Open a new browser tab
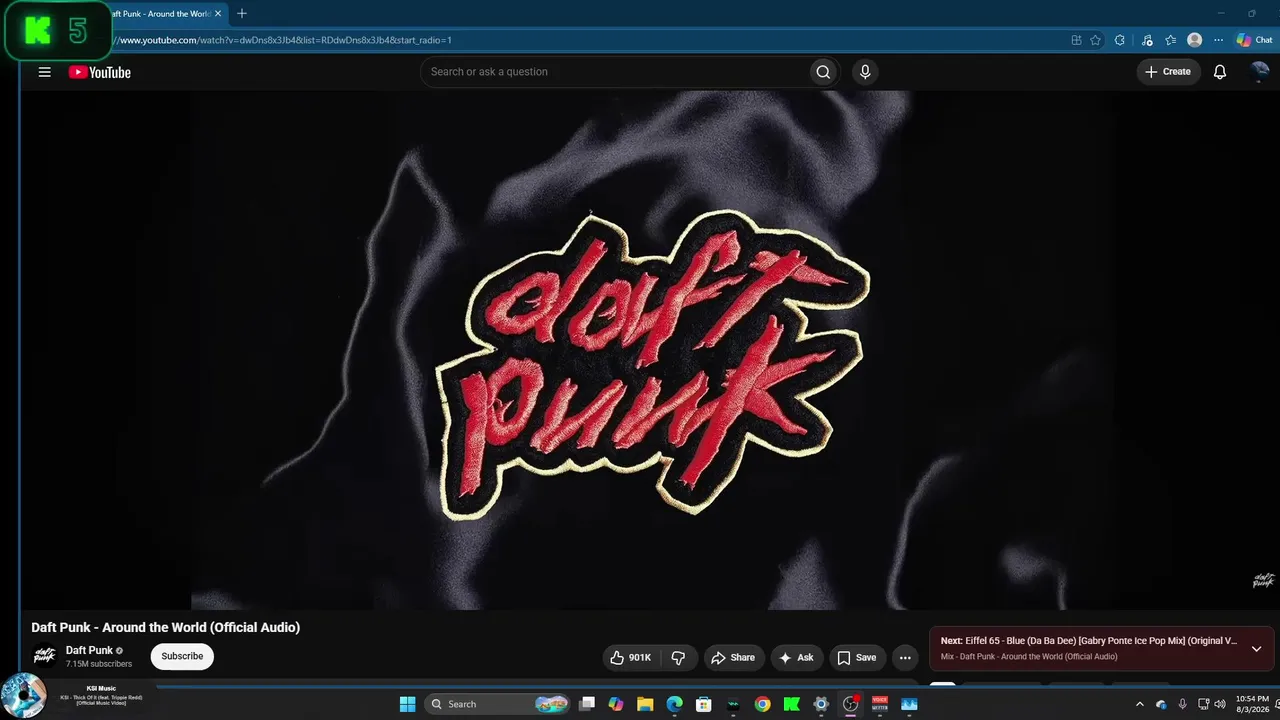Viewport: 1280px width, 720px height. coord(241,14)
